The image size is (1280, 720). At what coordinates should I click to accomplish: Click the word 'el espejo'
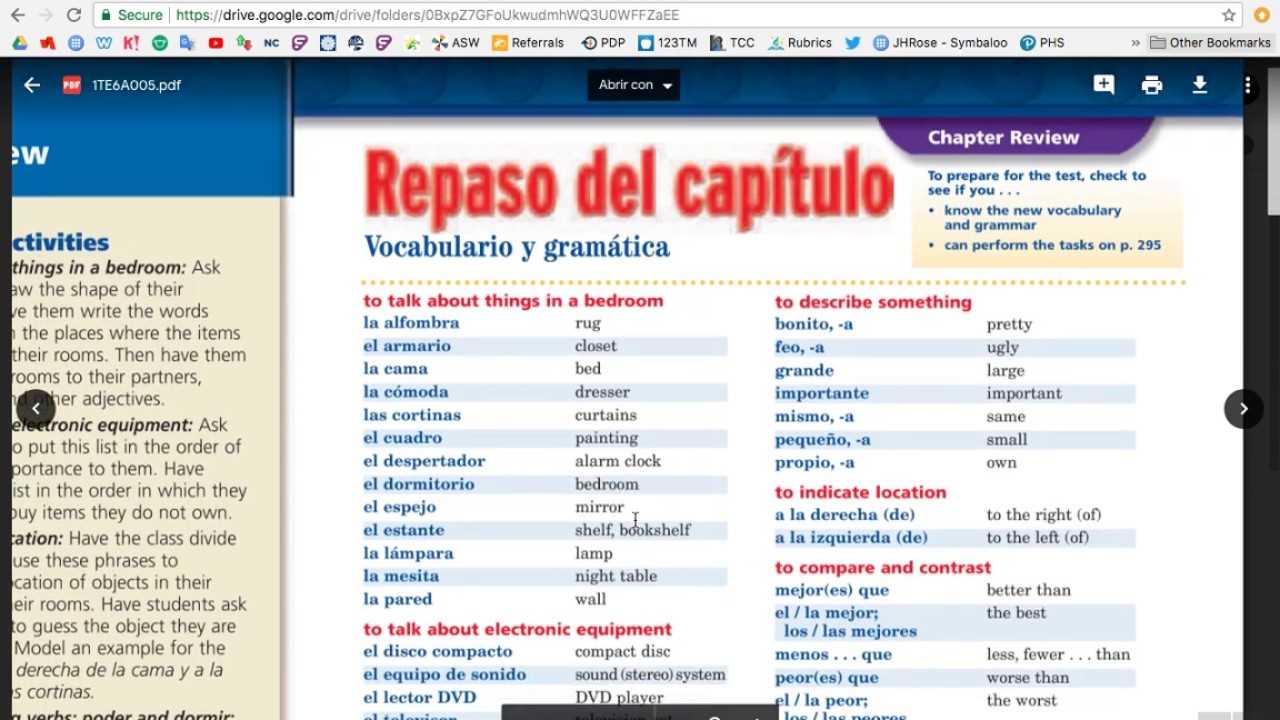tap(399, 507)
